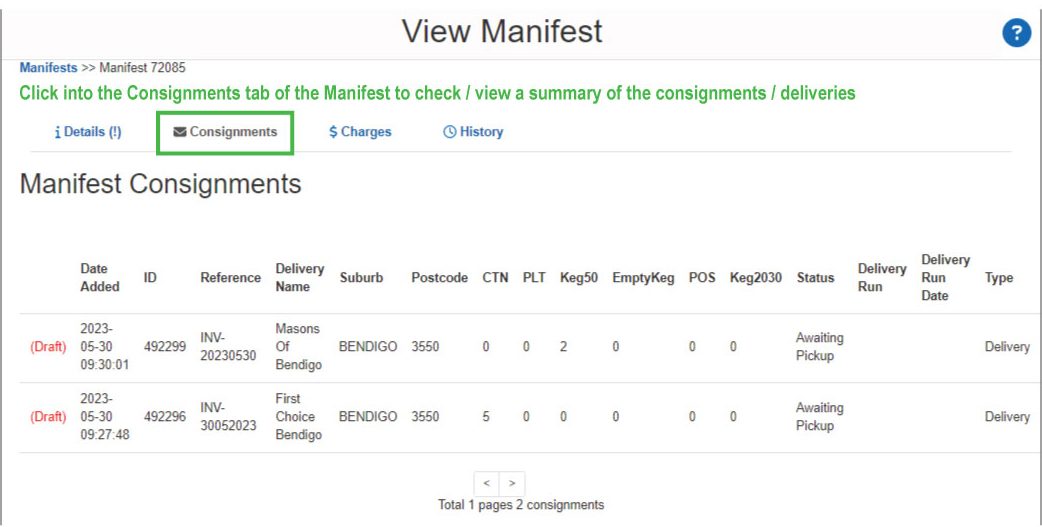Go to next page of consignments
The height and width of the screenshot is (527, 1042).
tap(511, 484)
